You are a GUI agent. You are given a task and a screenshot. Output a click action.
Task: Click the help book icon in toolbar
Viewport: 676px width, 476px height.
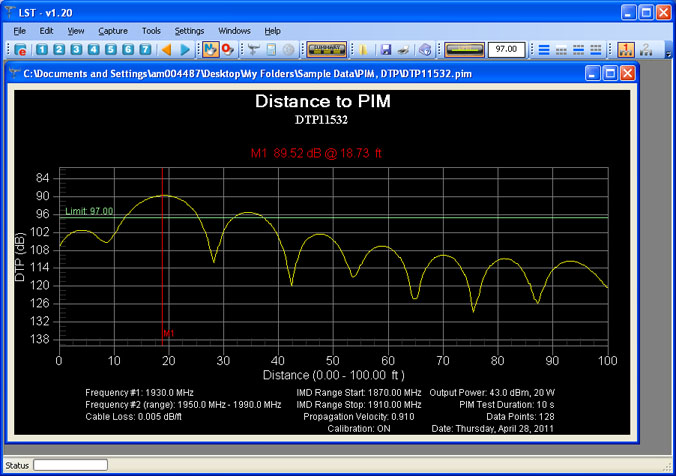[425, 50]
